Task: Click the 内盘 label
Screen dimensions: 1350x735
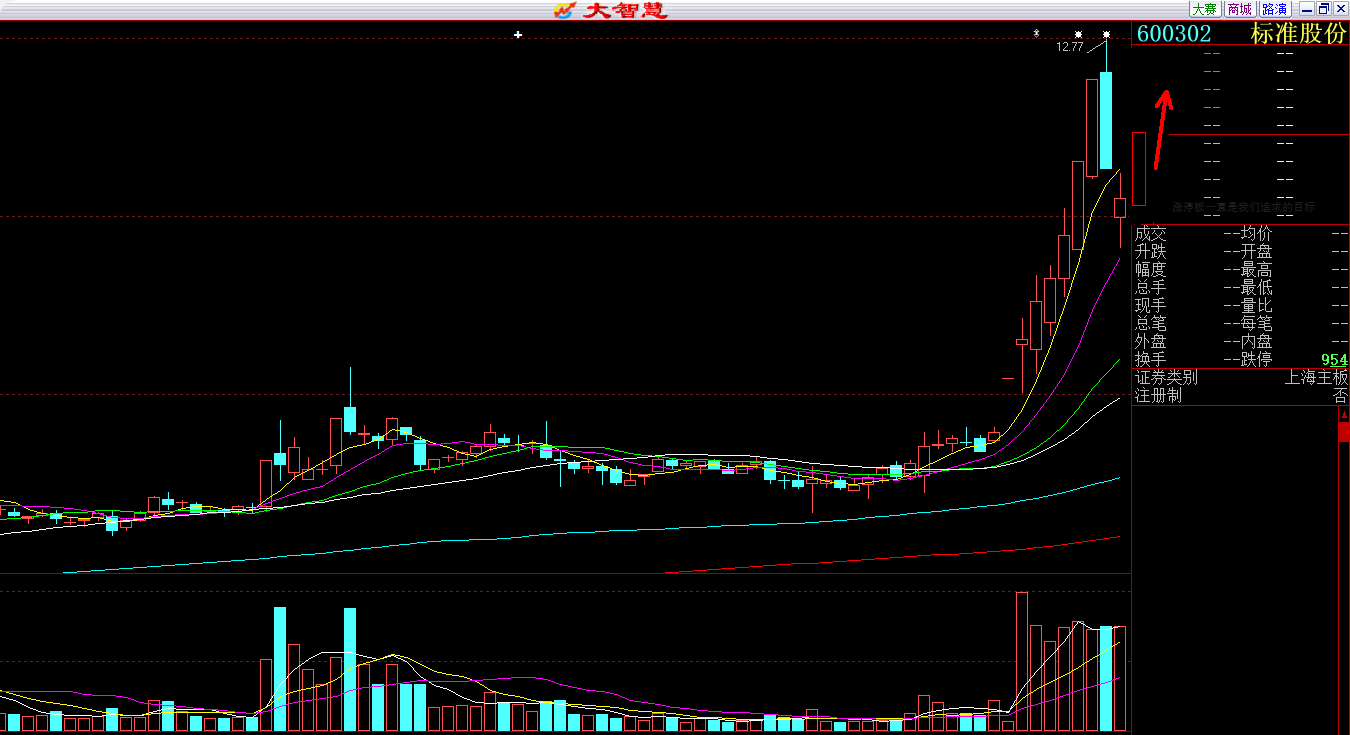Action: click(x=1257, y=341)
